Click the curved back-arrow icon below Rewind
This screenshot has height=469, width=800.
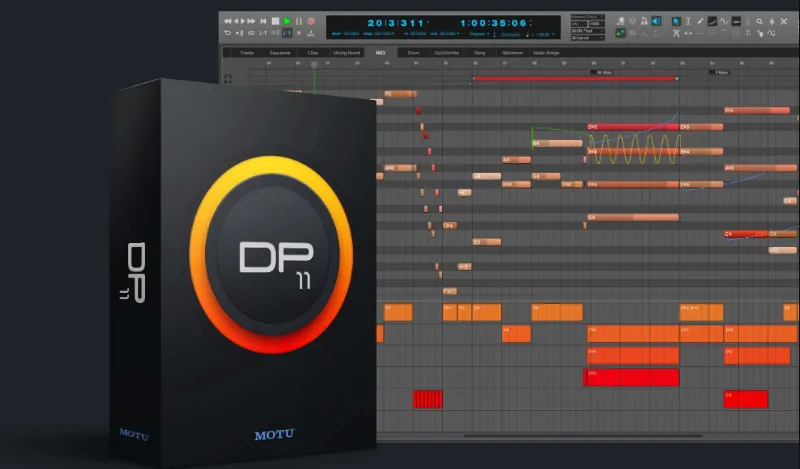coord(228,33)
